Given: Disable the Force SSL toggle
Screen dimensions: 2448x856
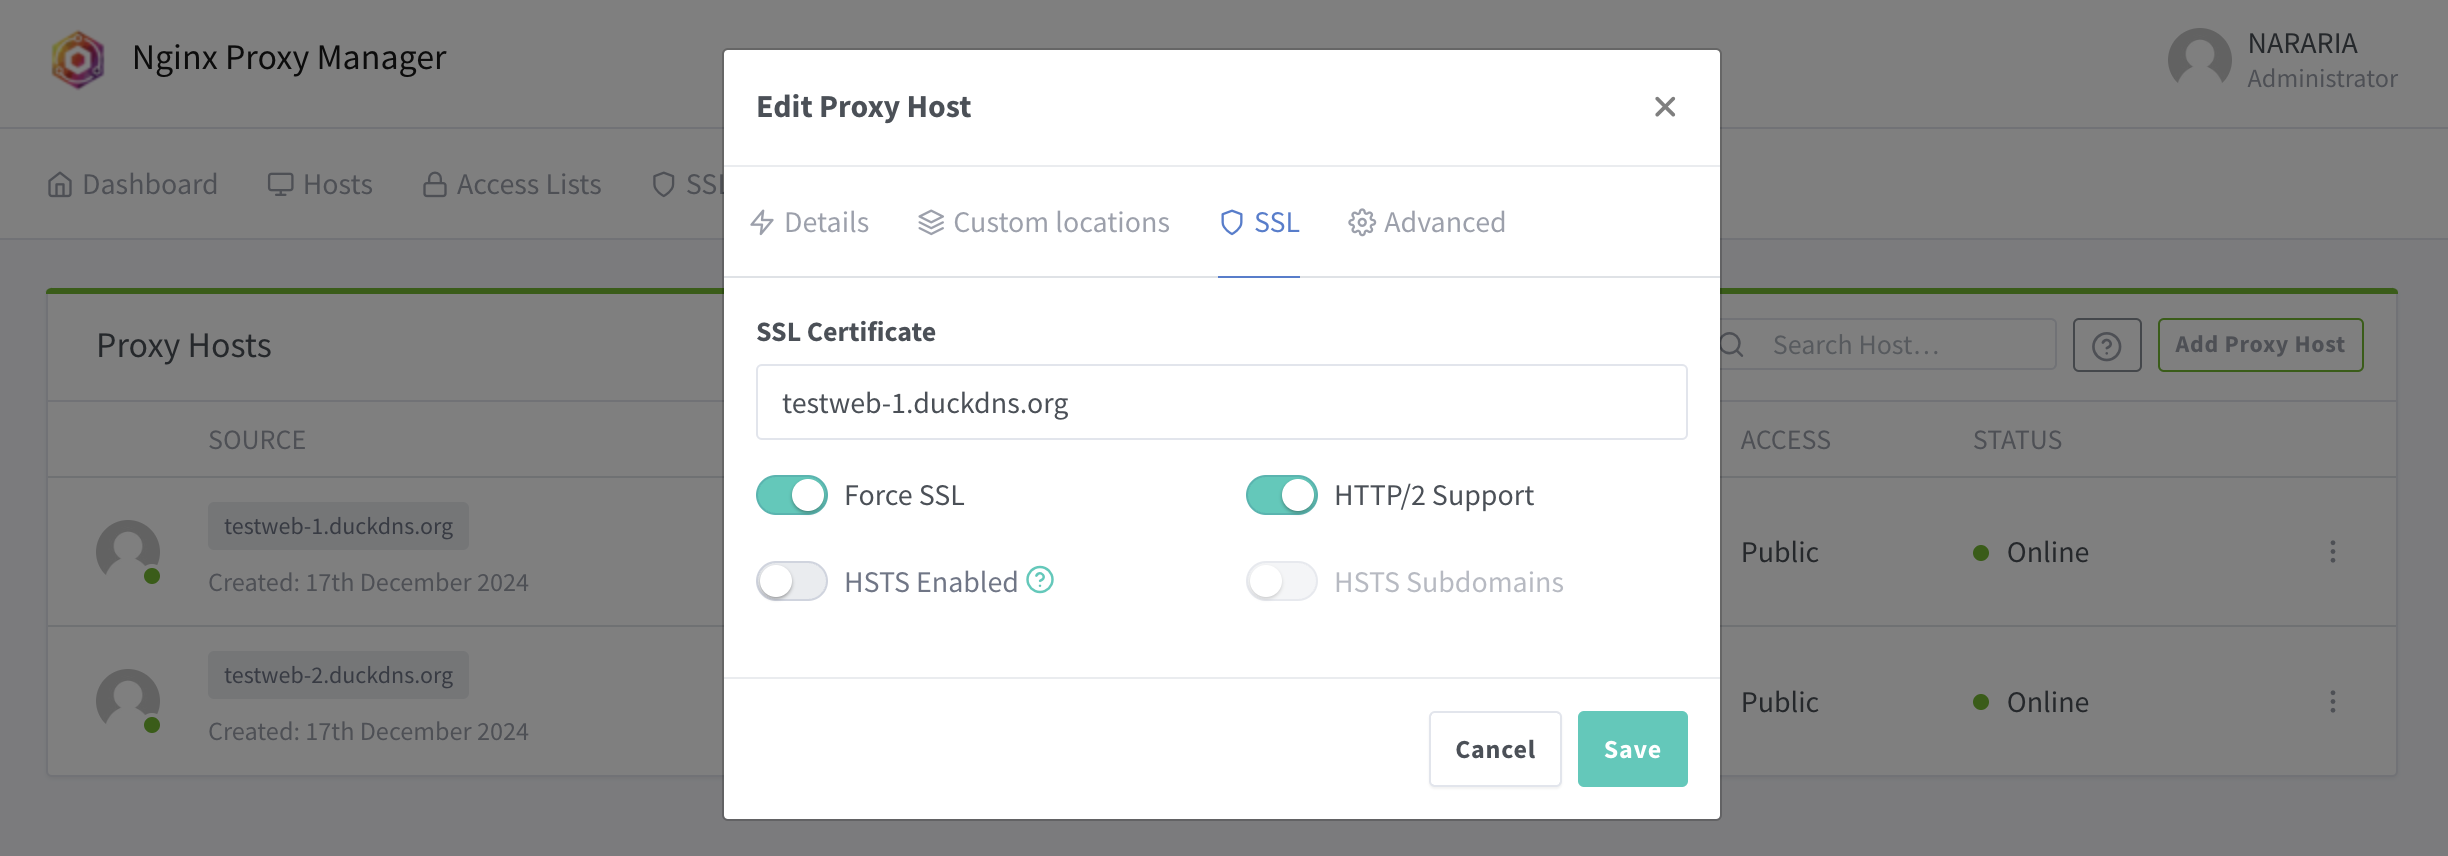Looking at the screenshot, I should pos(792,495).
